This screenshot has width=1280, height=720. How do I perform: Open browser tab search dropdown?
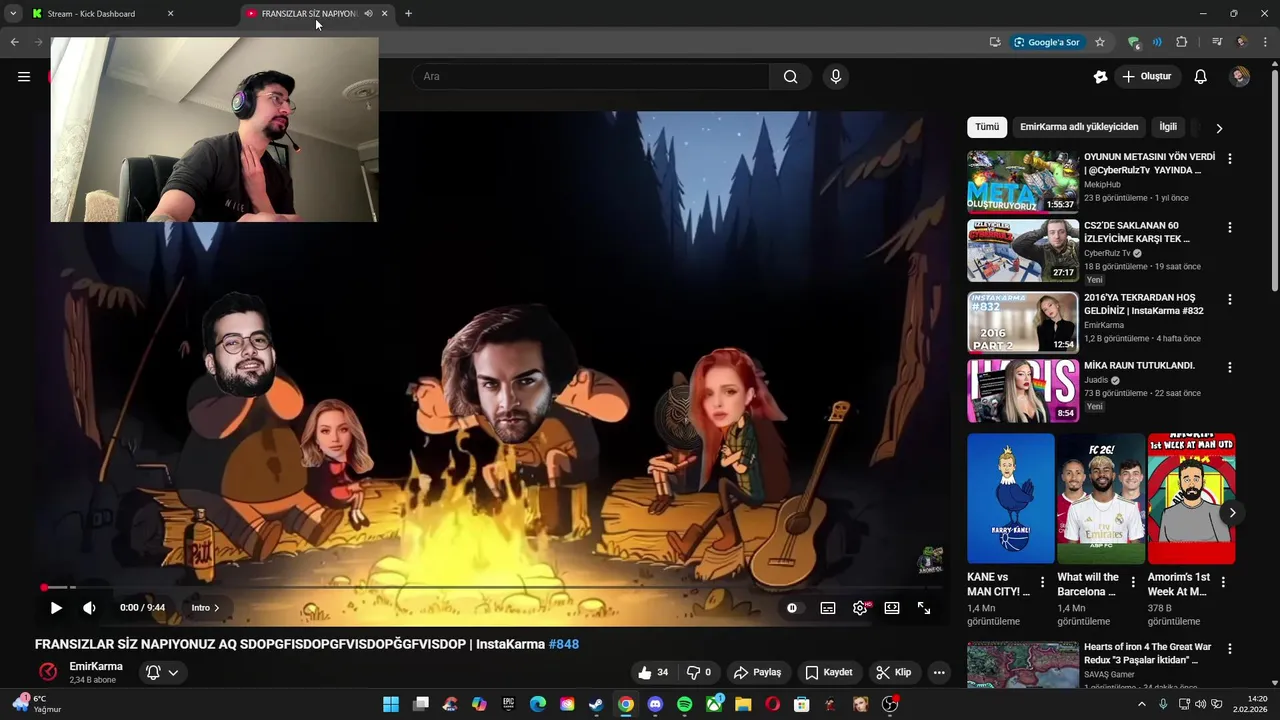(13, 14)
